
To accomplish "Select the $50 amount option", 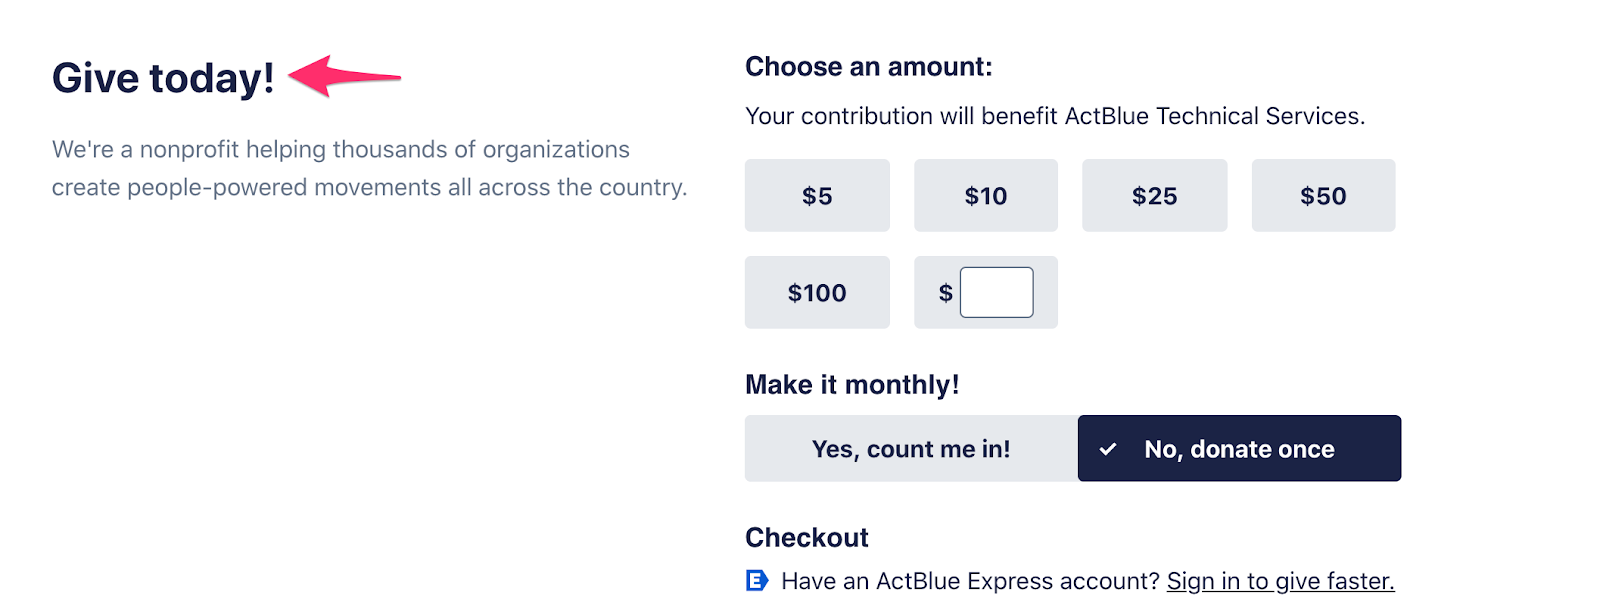I will click(x=1323, y=196).
